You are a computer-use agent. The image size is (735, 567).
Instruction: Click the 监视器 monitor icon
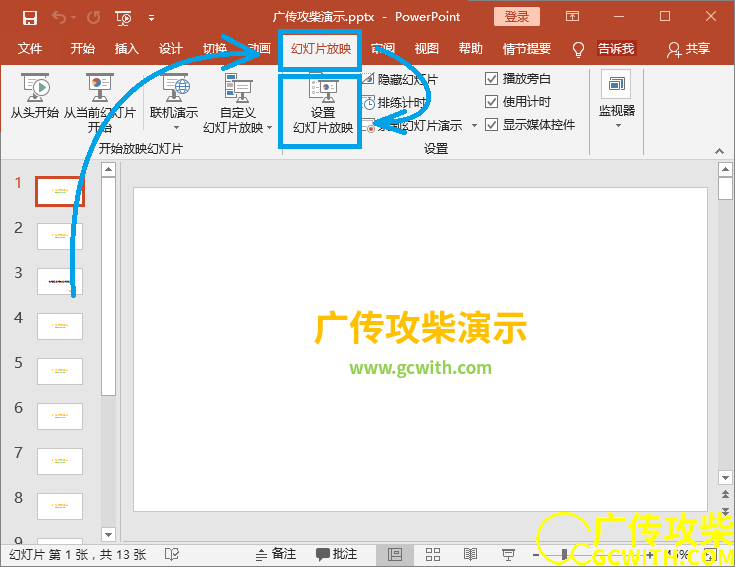[616, 84]
